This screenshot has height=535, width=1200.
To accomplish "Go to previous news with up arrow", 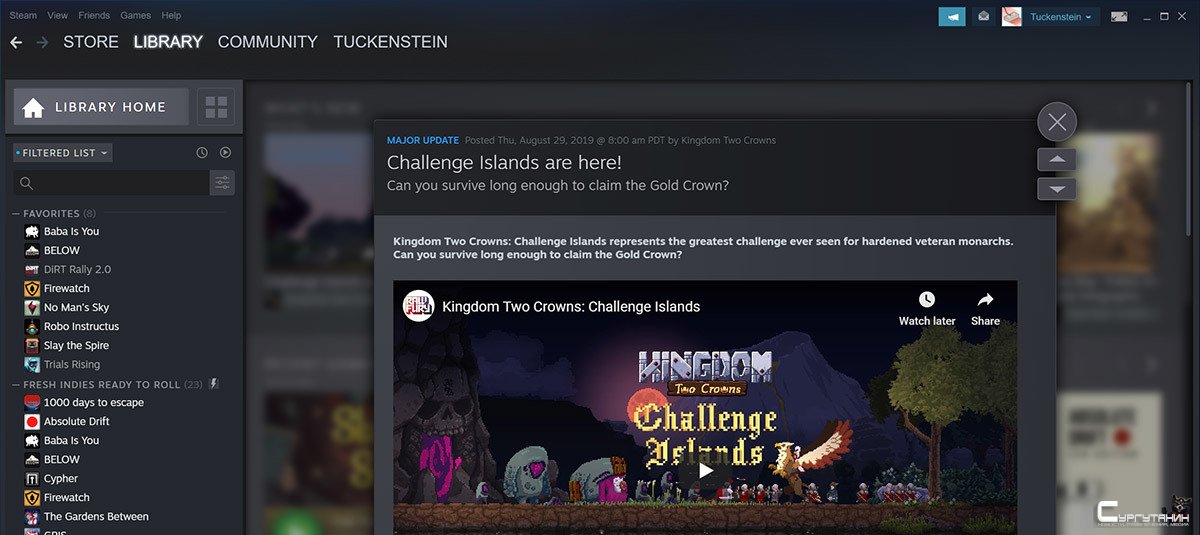I will click(x=1057, y=160).
